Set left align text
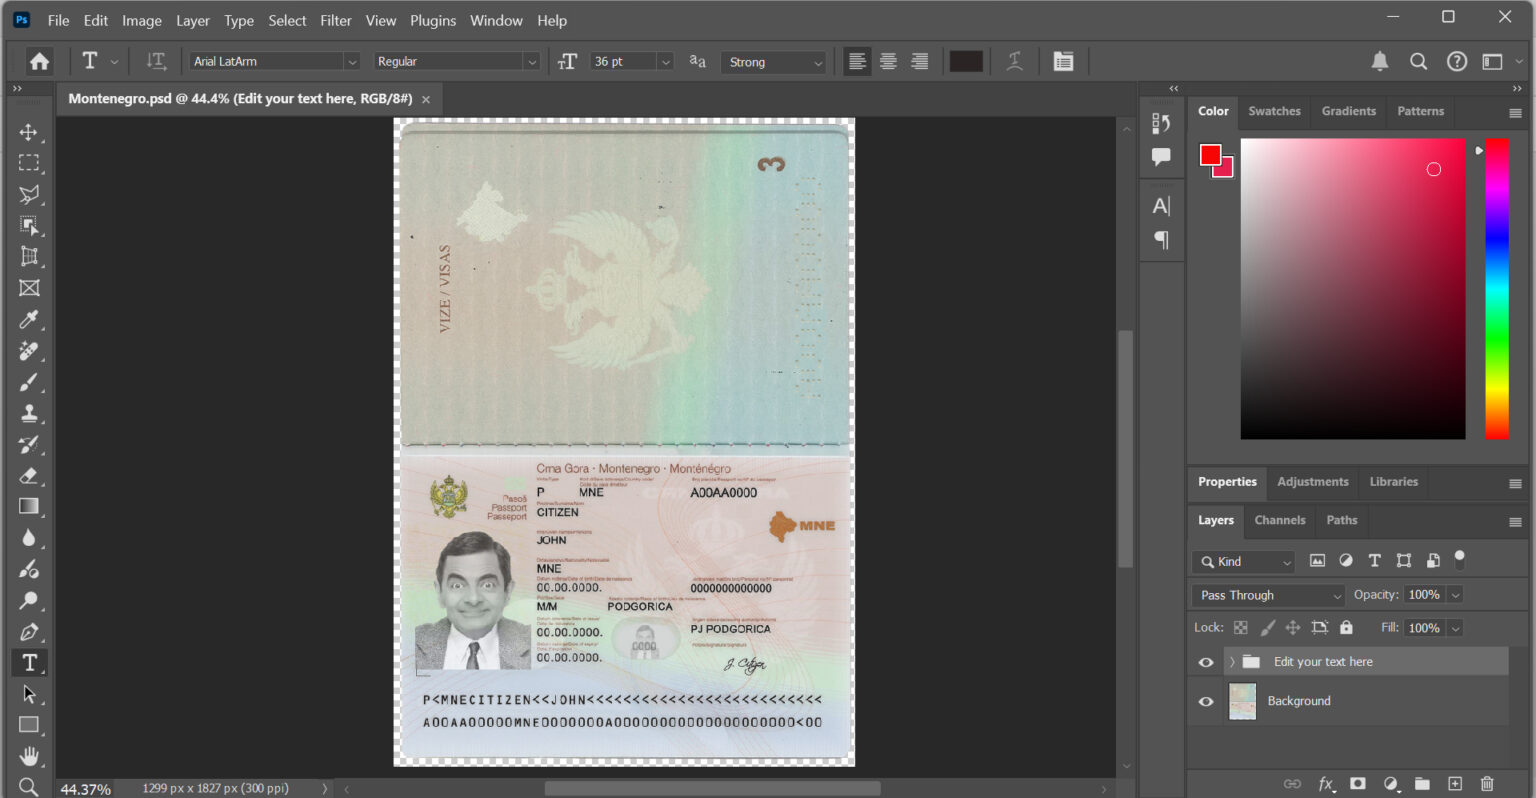 857,61
